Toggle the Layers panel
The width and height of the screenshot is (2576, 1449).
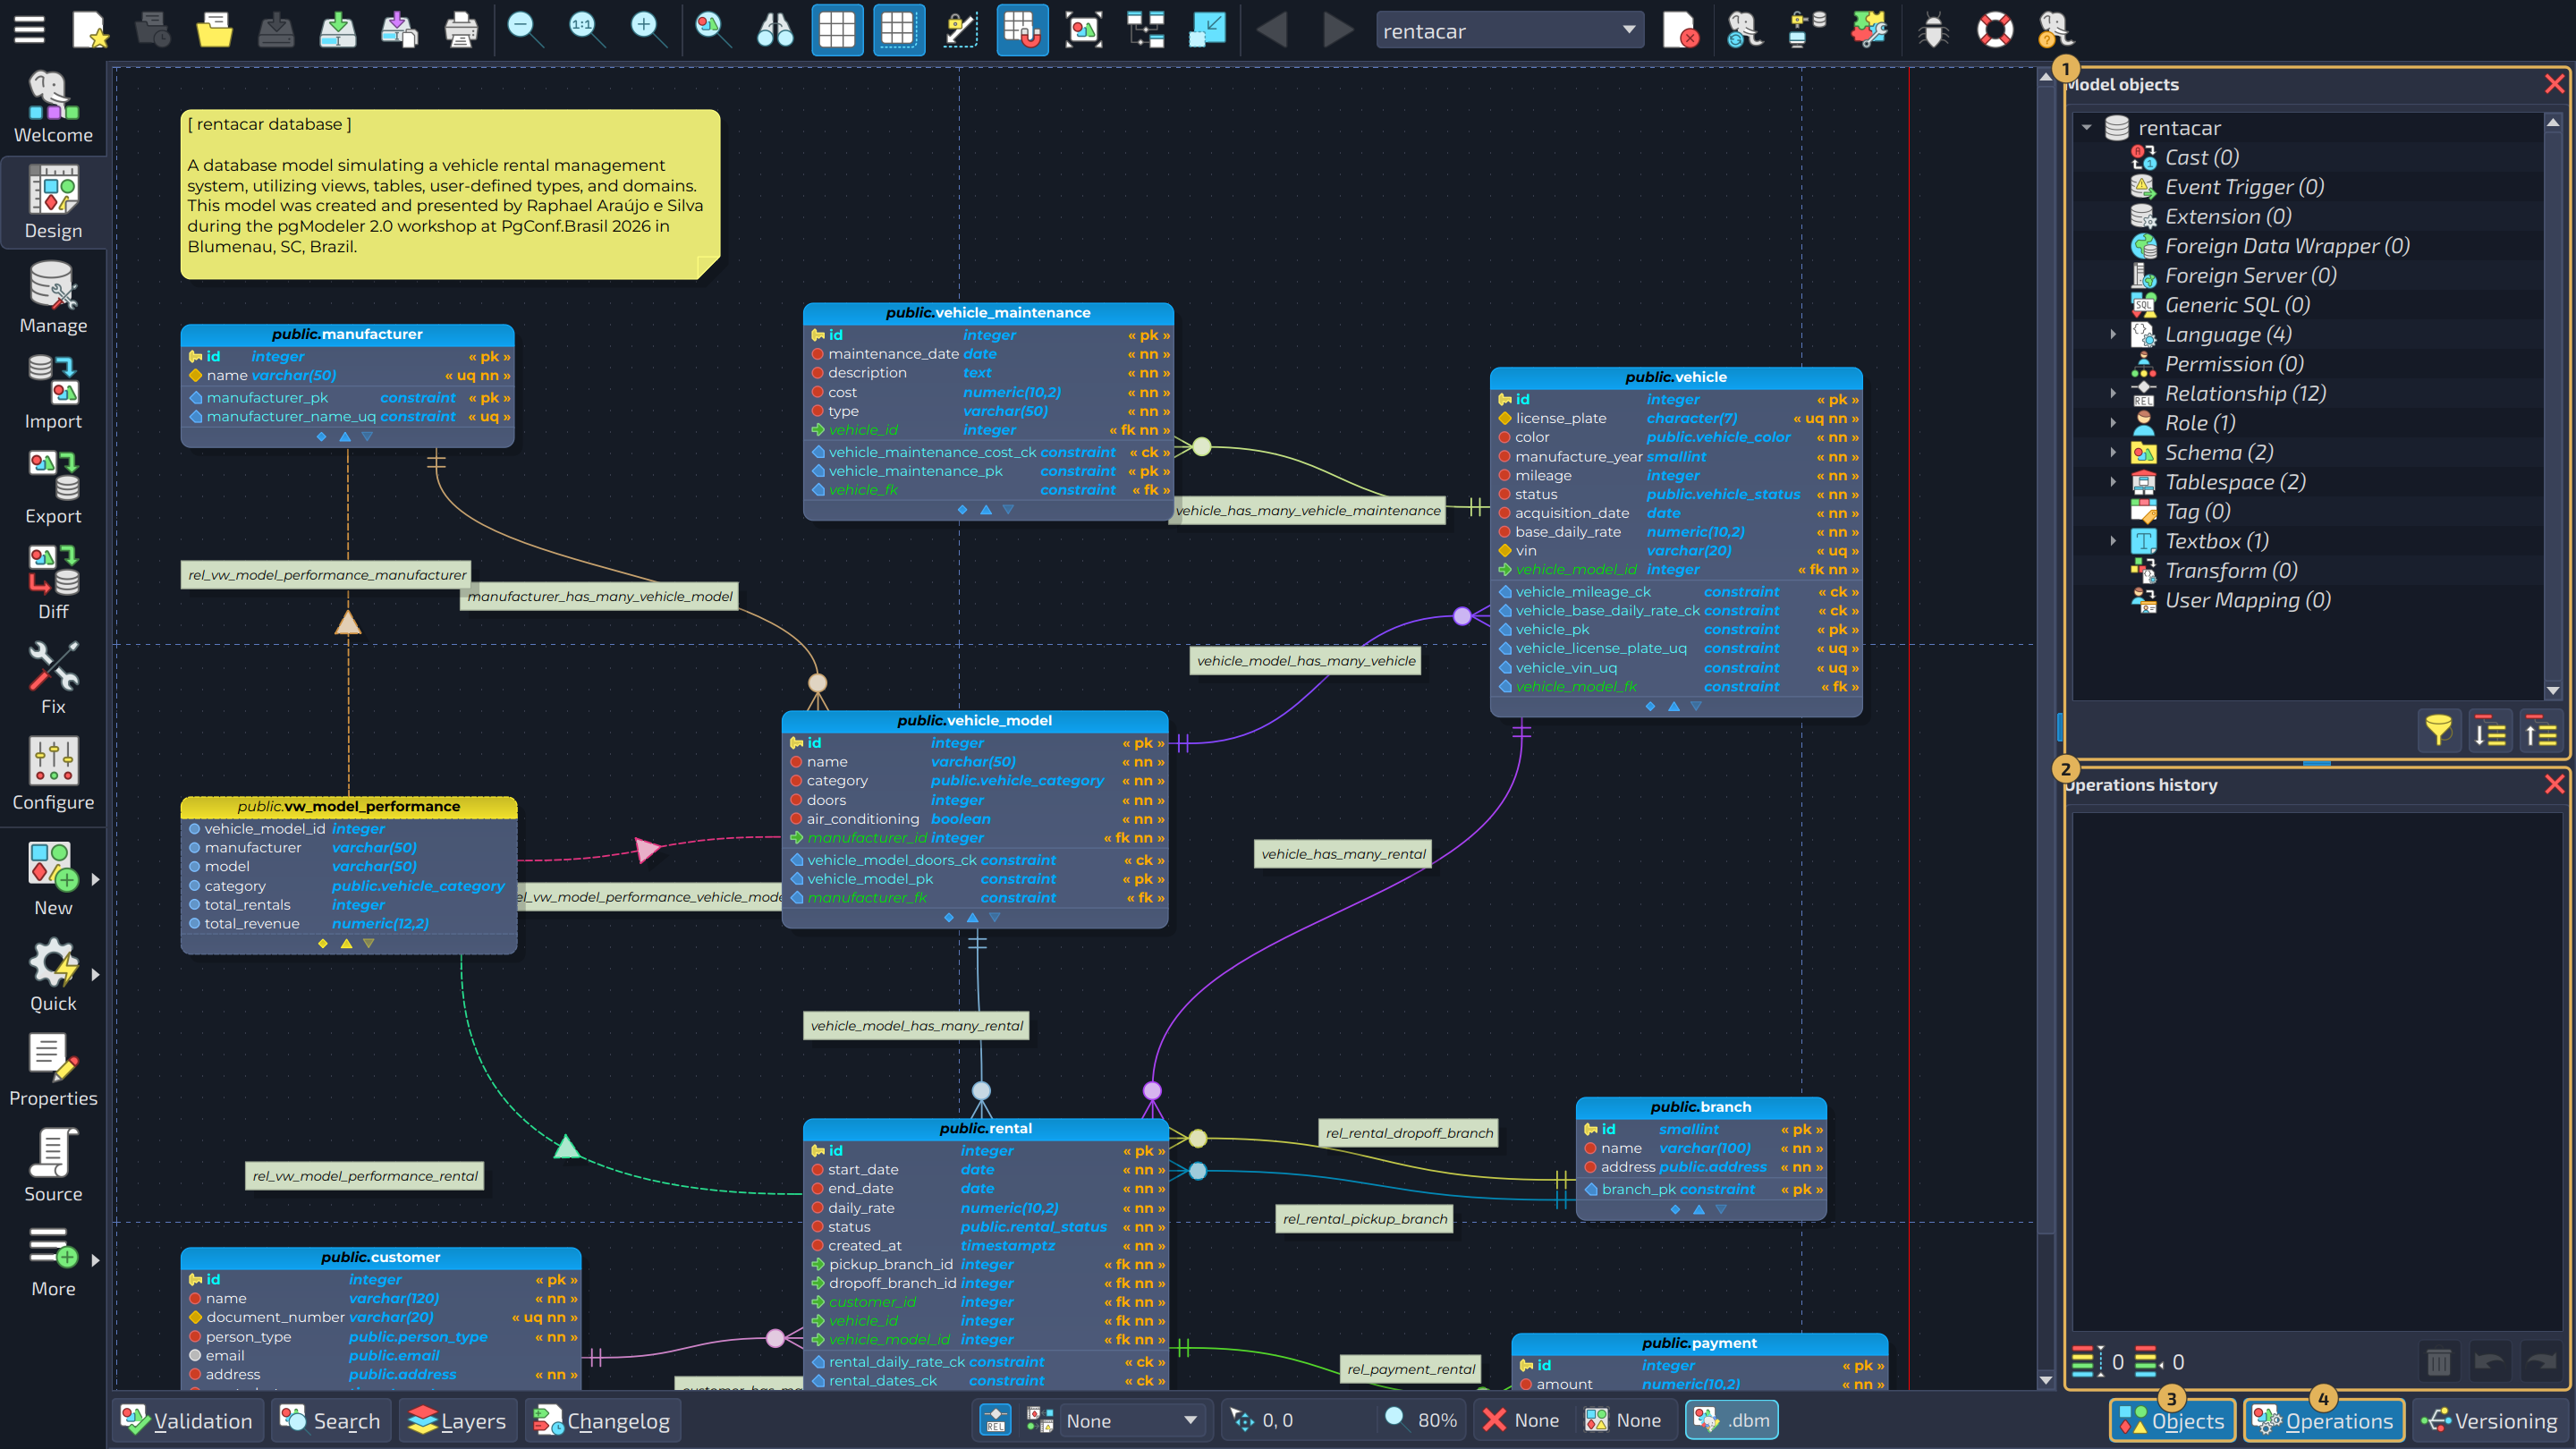(458, 1421)
